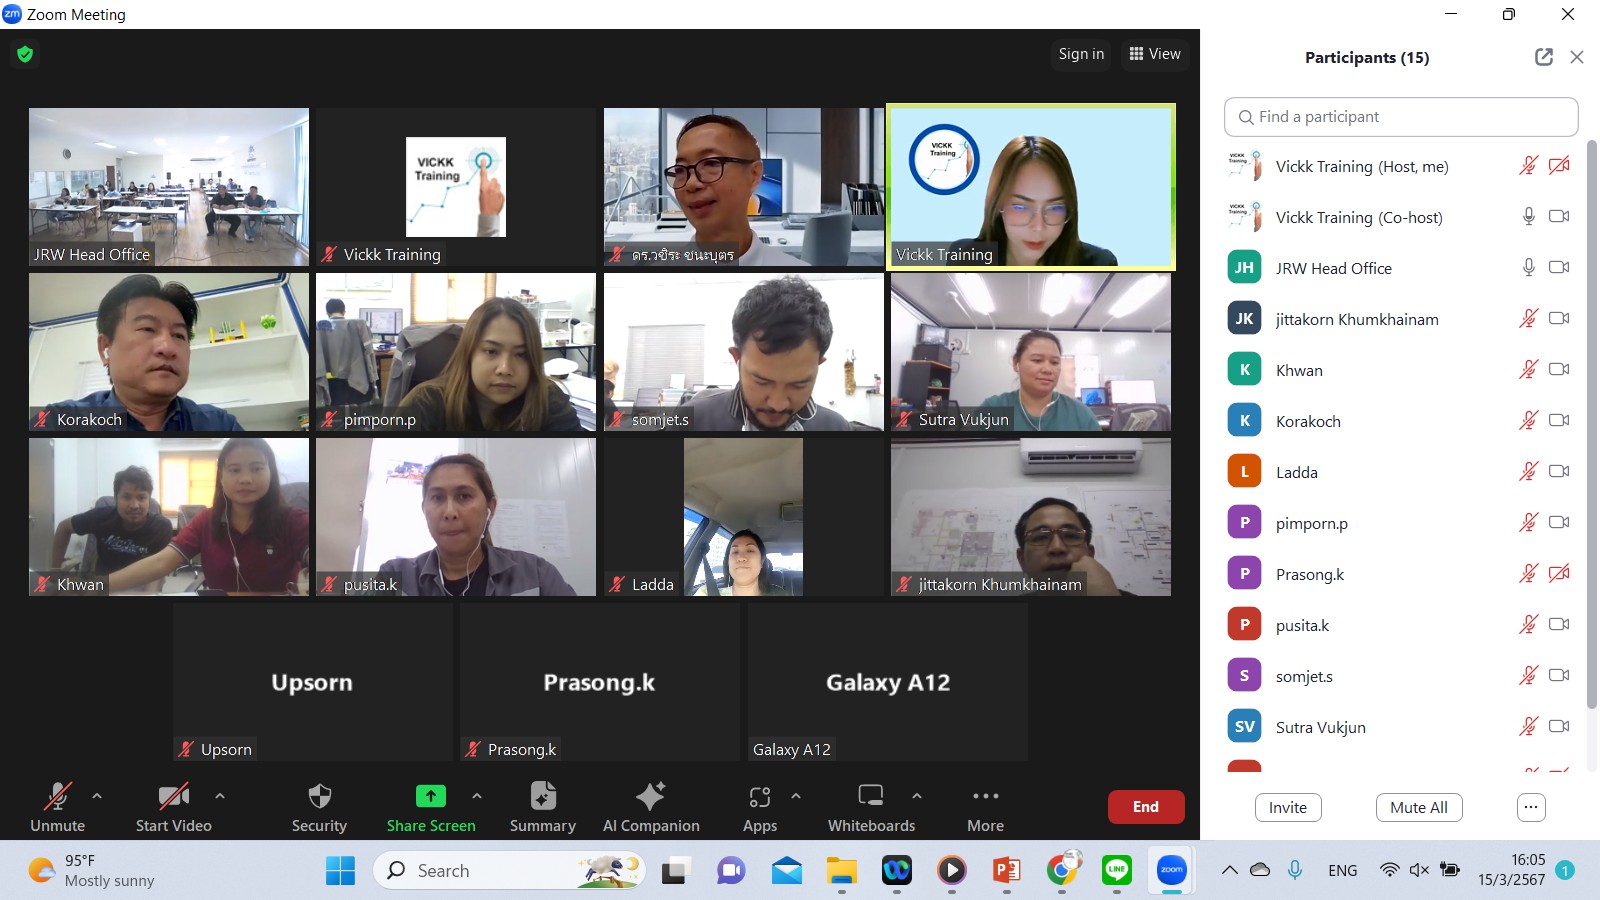Click the participants list scrollbar
This screenshot has width=1600, height=900.
tap(1592, 425)
